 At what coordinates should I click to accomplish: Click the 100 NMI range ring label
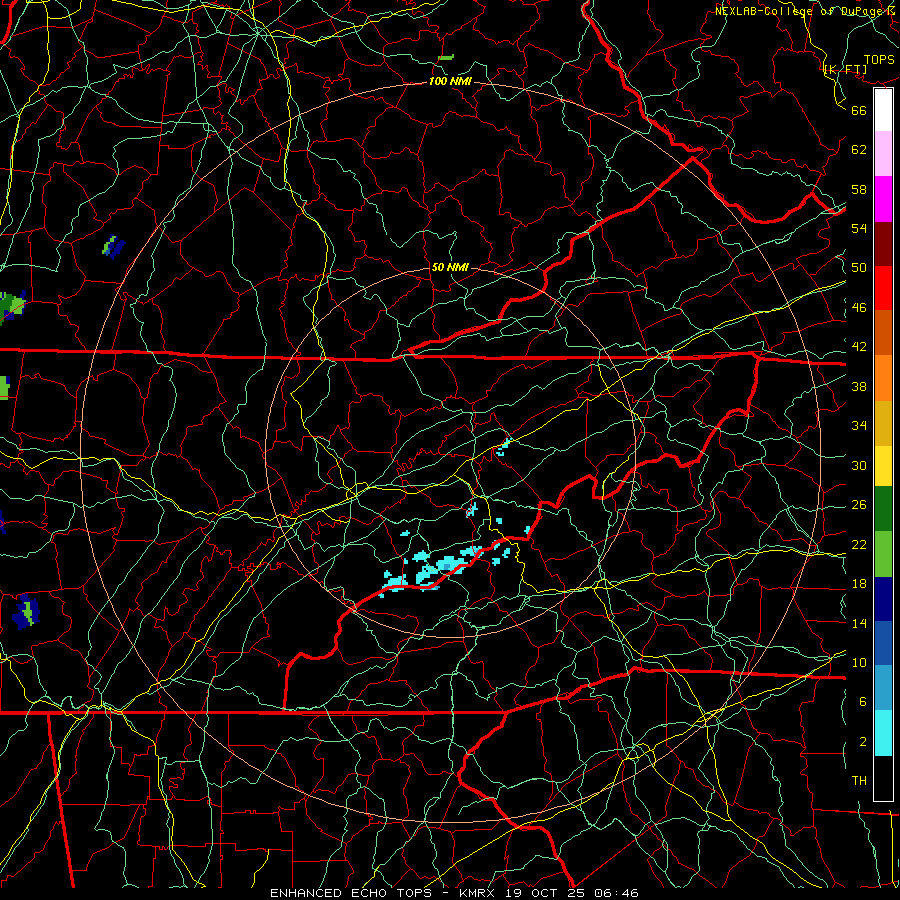coord(450,81)
